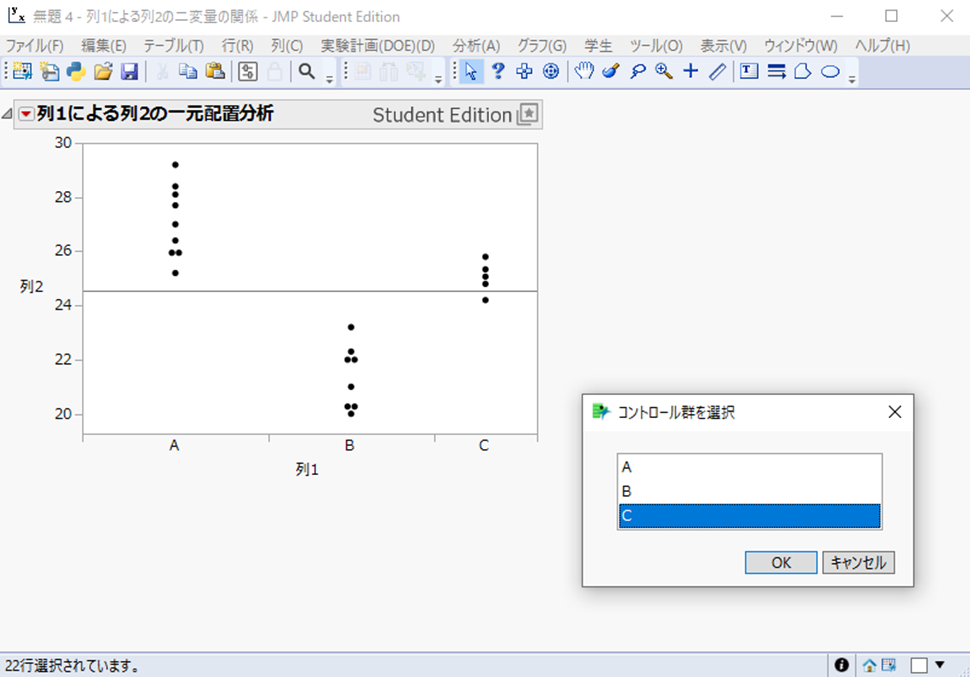
Task: Select the Crosshairs tool
Action: [x=690, y=71]
